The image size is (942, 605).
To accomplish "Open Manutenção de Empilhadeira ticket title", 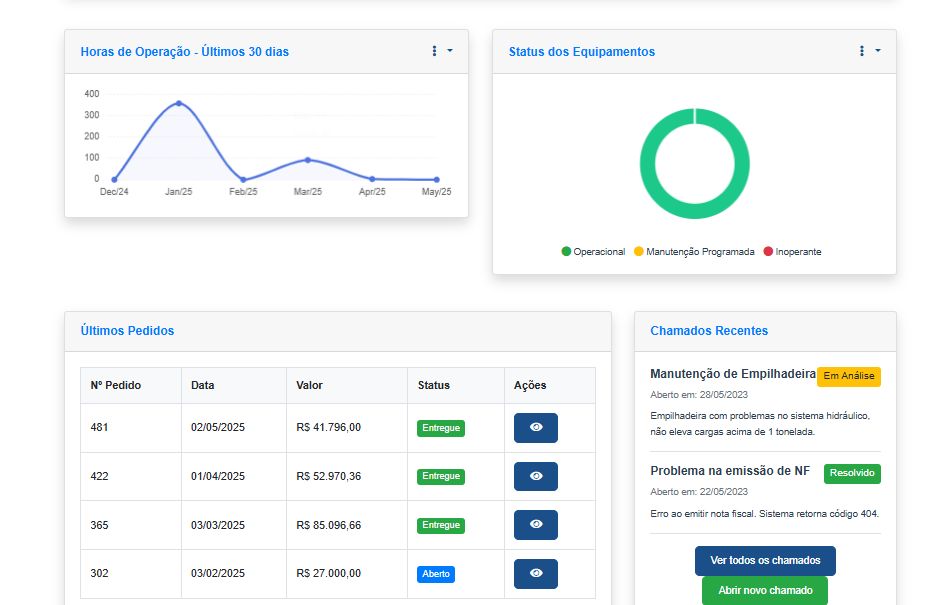I will point(732,374).
